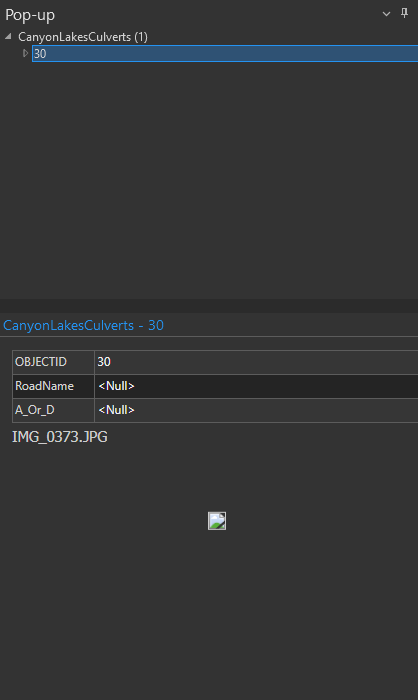Select the RoadName field label cell
This screenshot has width=418, height=700.
pos(53,386)
